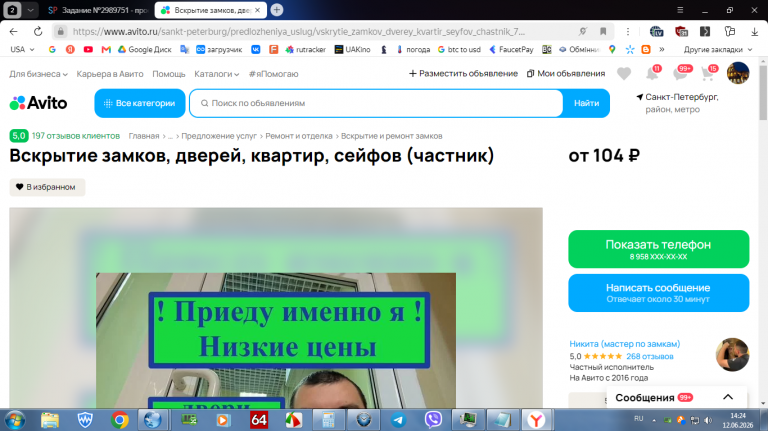Open the main listing photo
Screen dimensions: 768x431
(x=276, y=308)
